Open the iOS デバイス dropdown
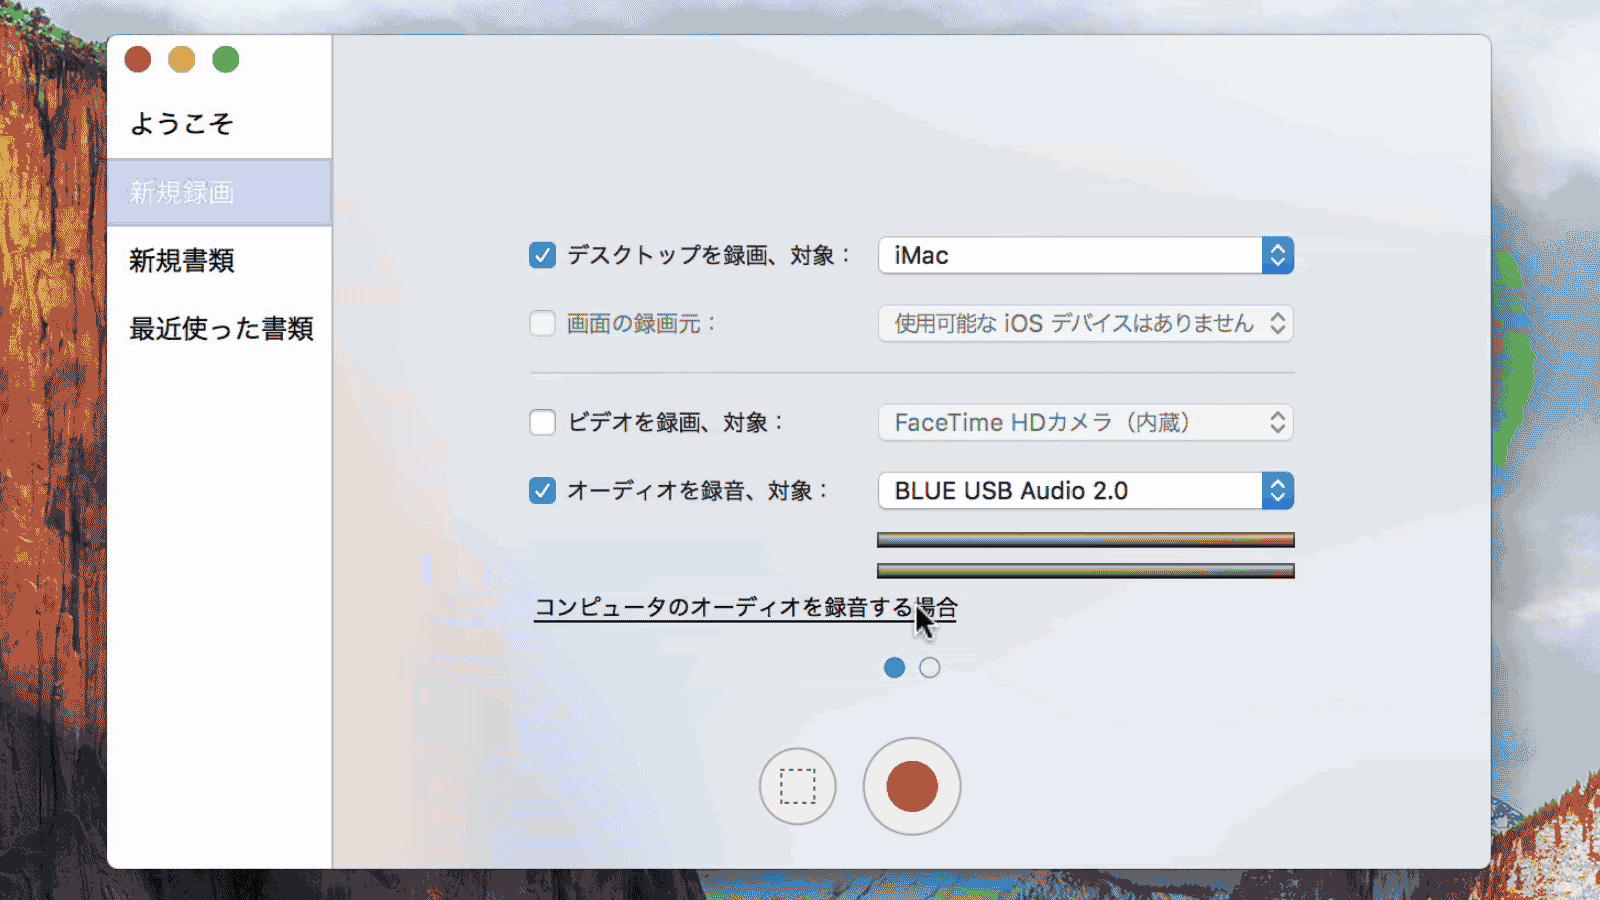 tap(1086, 323)
